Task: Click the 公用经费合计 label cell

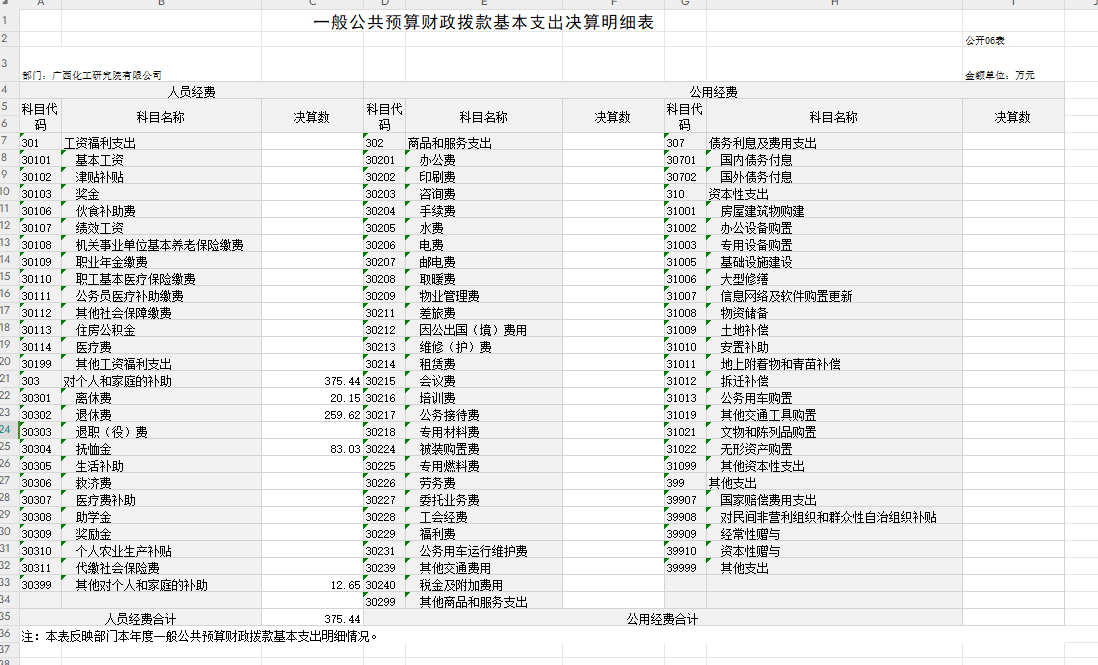Action: click(662, 619)
